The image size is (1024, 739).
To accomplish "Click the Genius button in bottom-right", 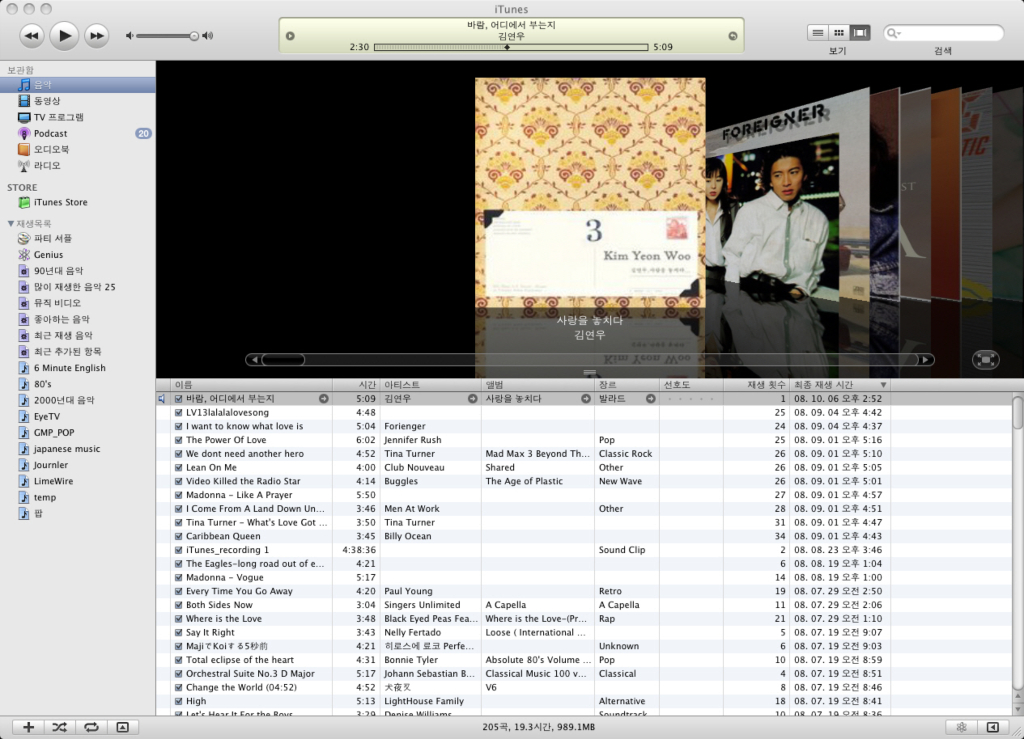I will pyautogui.click(x=961, y=727).
